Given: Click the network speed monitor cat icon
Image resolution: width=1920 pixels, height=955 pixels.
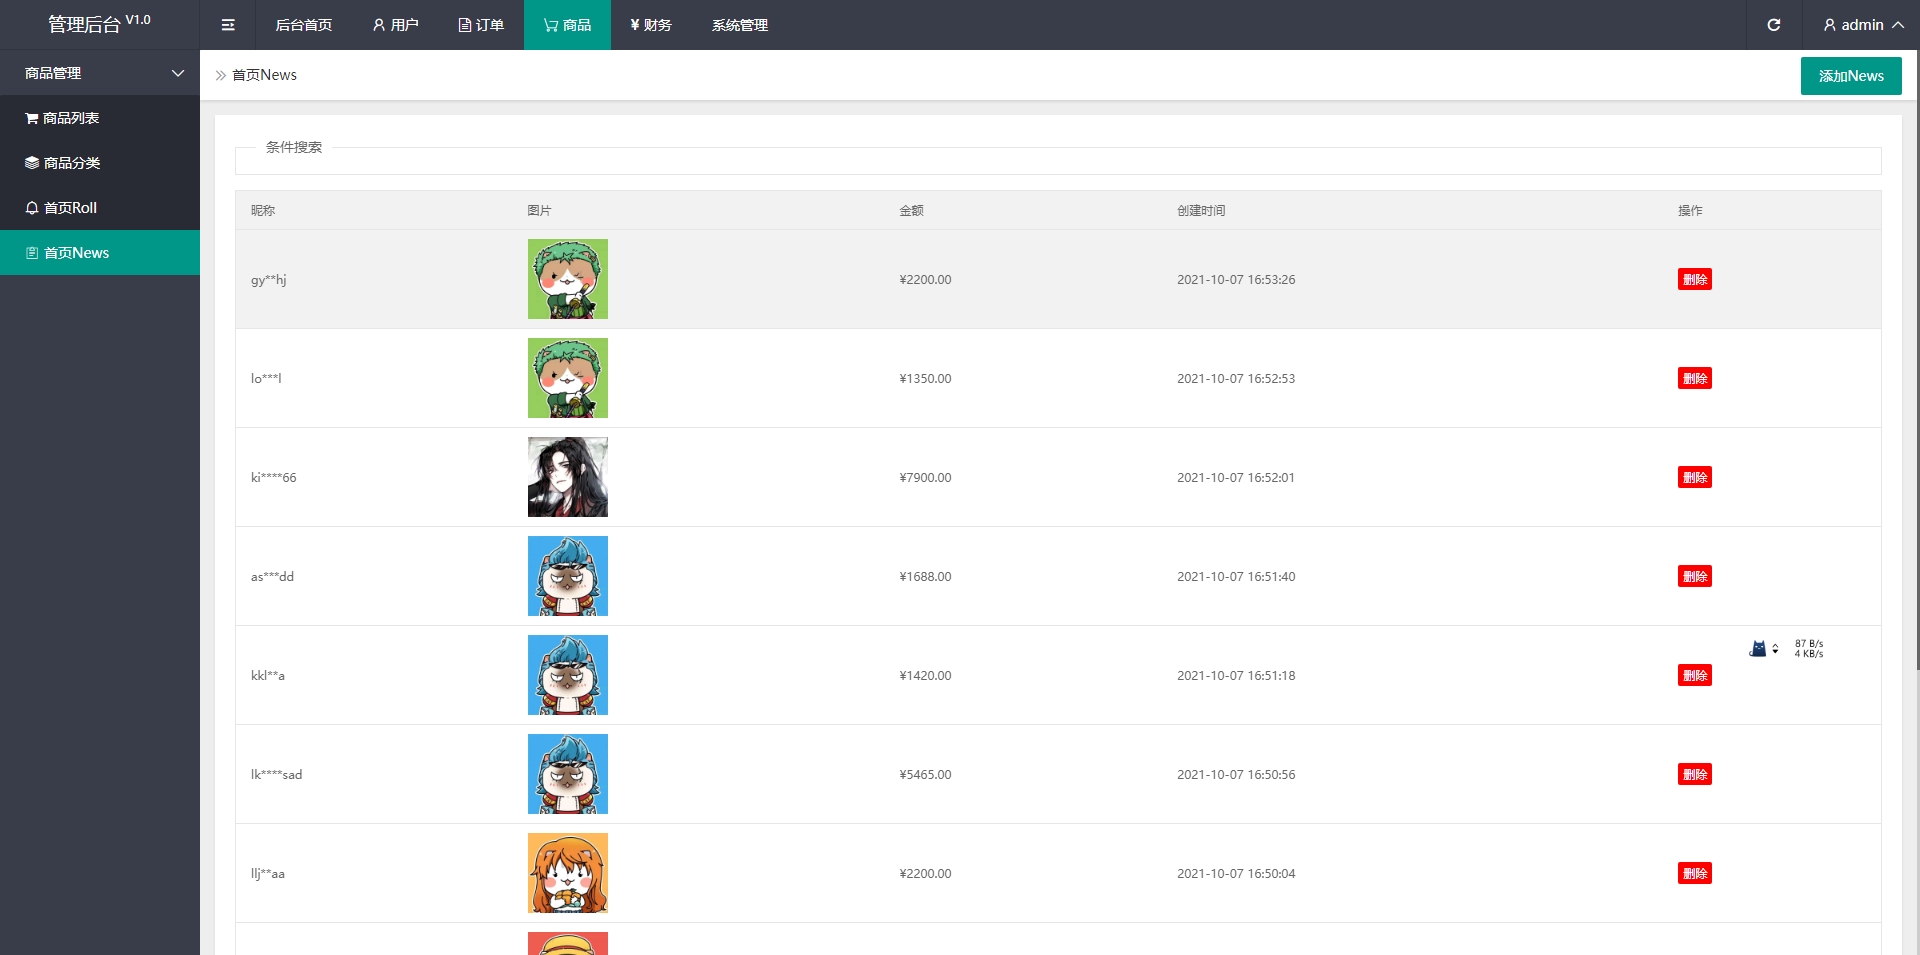Looking at the screenshot, I should [x=1757, y=649].
